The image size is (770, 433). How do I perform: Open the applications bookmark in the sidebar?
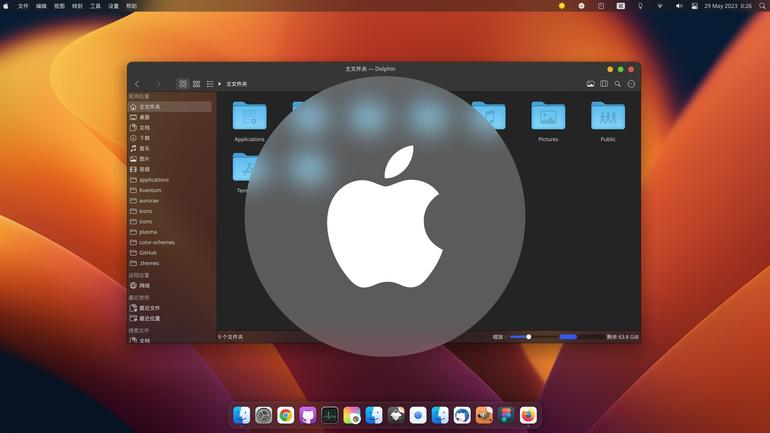point(170,180)
